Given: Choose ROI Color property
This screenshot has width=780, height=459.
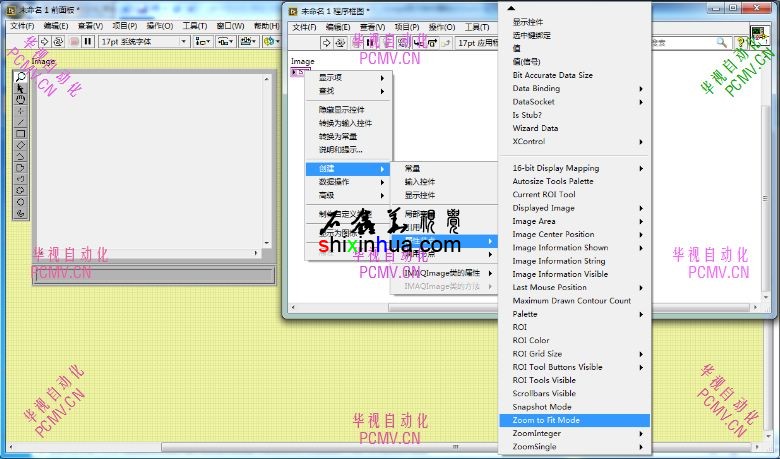Looking at the screenshot, I should coord(530,341).
